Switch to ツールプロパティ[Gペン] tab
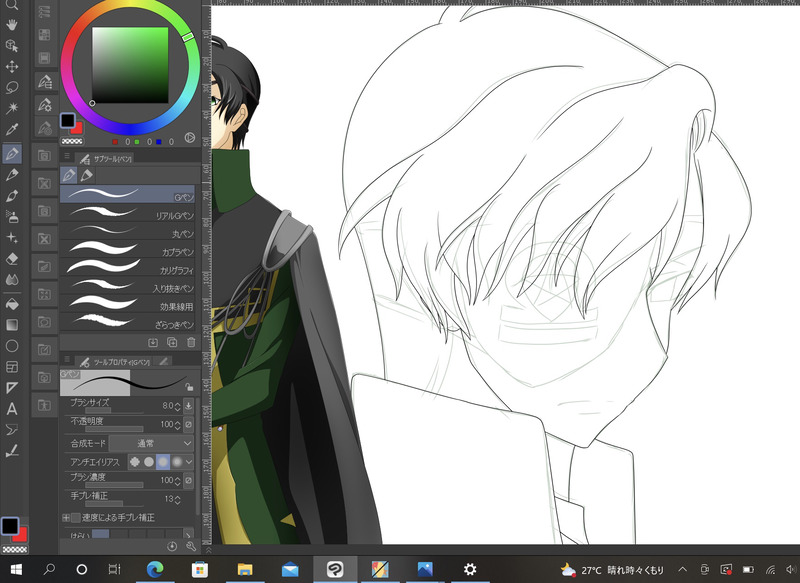This screenshot has height=583, width=800. point(114,362)
